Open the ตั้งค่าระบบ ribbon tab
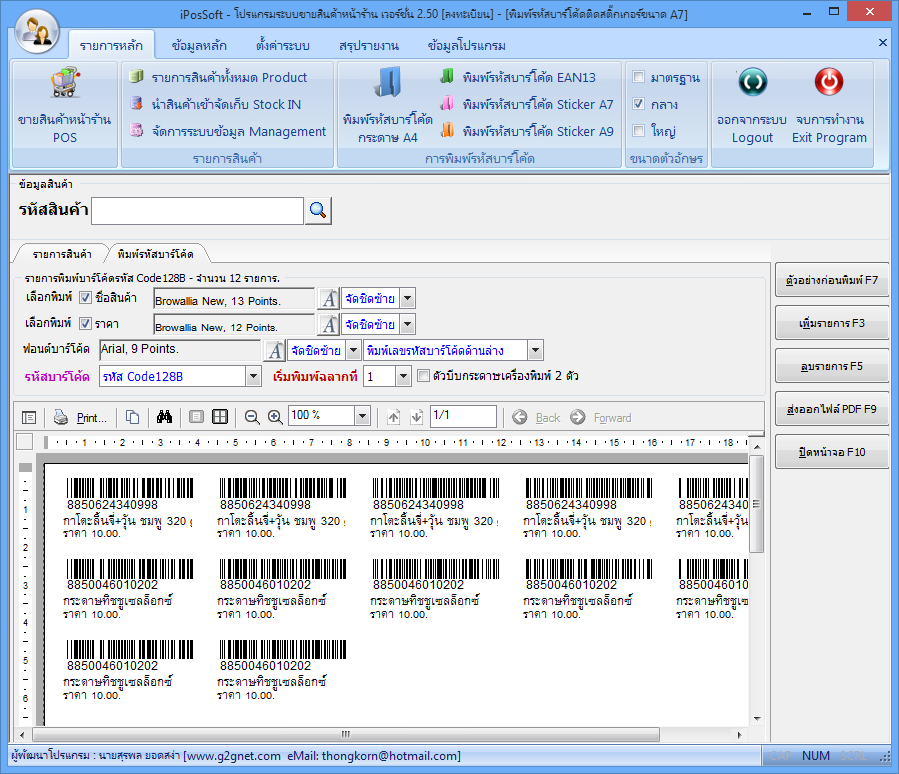The width and height of the screenshot is (899, 774). pyautogui.click(x=283, y=45)
